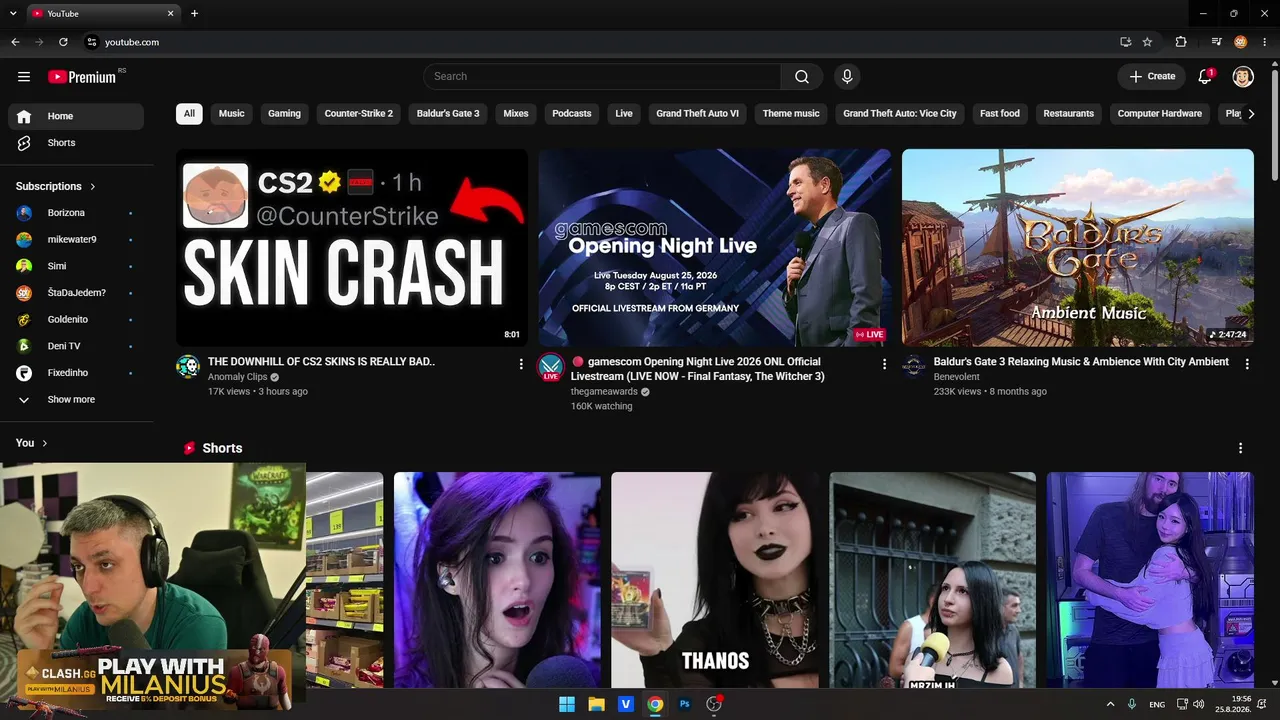The width and height of the screenshot is (1280, 720).
Task: Select the Baldur's Gate 3 chip
Action: coord(448,114)
